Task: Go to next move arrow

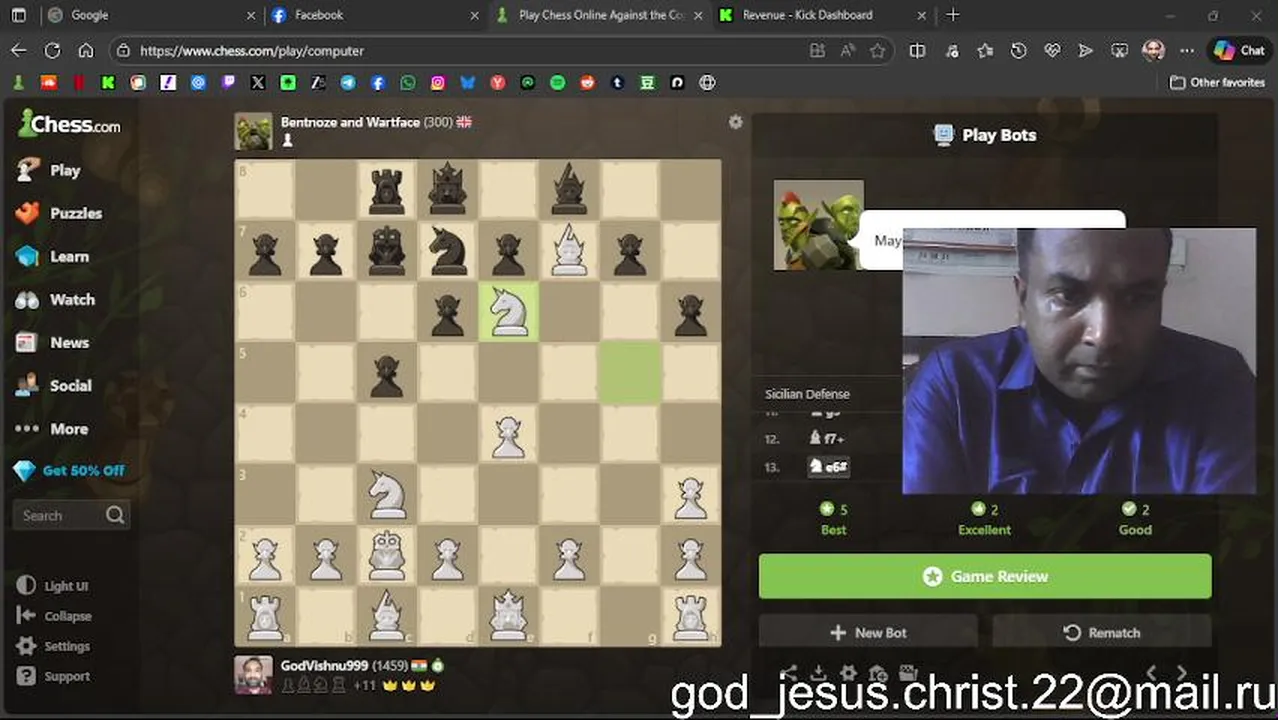Action: coord(1181,674)
